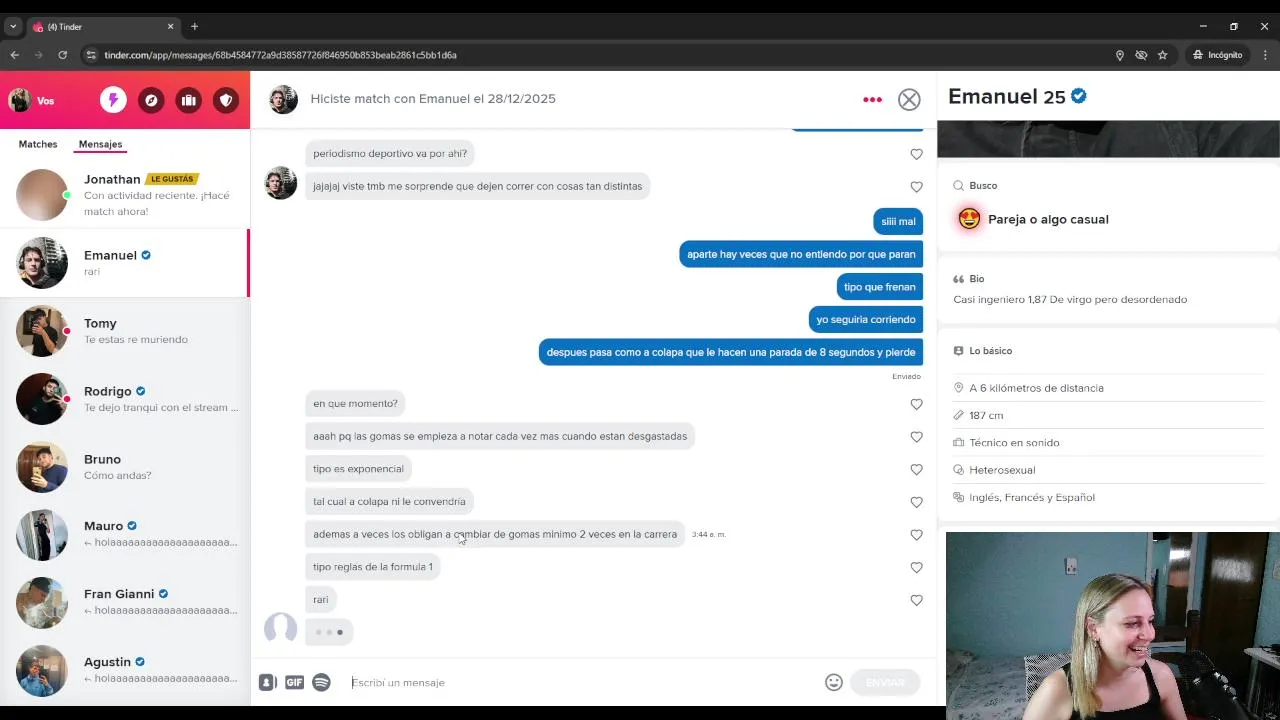Screen dimensions: 1280x720
Task: Click the sticker icon beside GIF
Action: (x=267, y=682)
